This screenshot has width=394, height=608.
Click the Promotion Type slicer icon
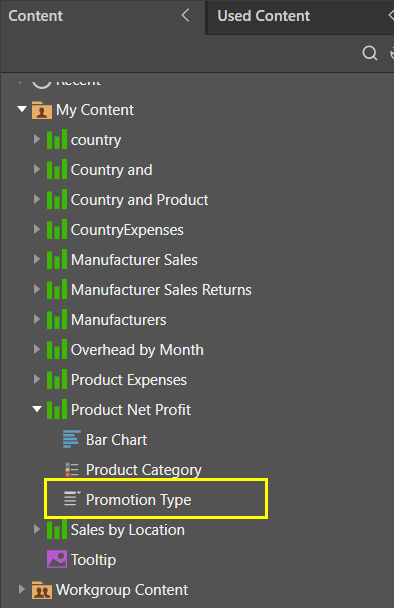(72, 499)
